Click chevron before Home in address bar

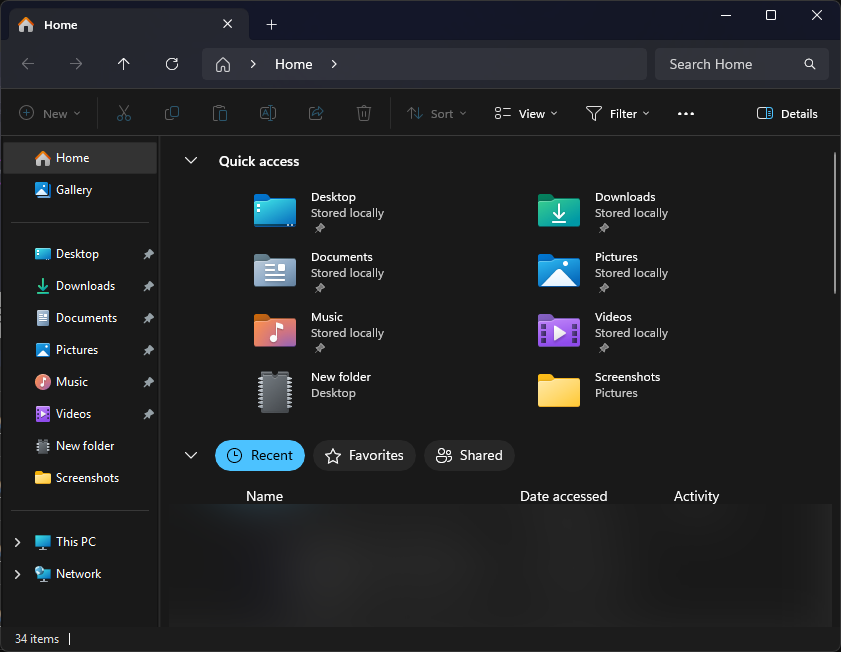253,64
